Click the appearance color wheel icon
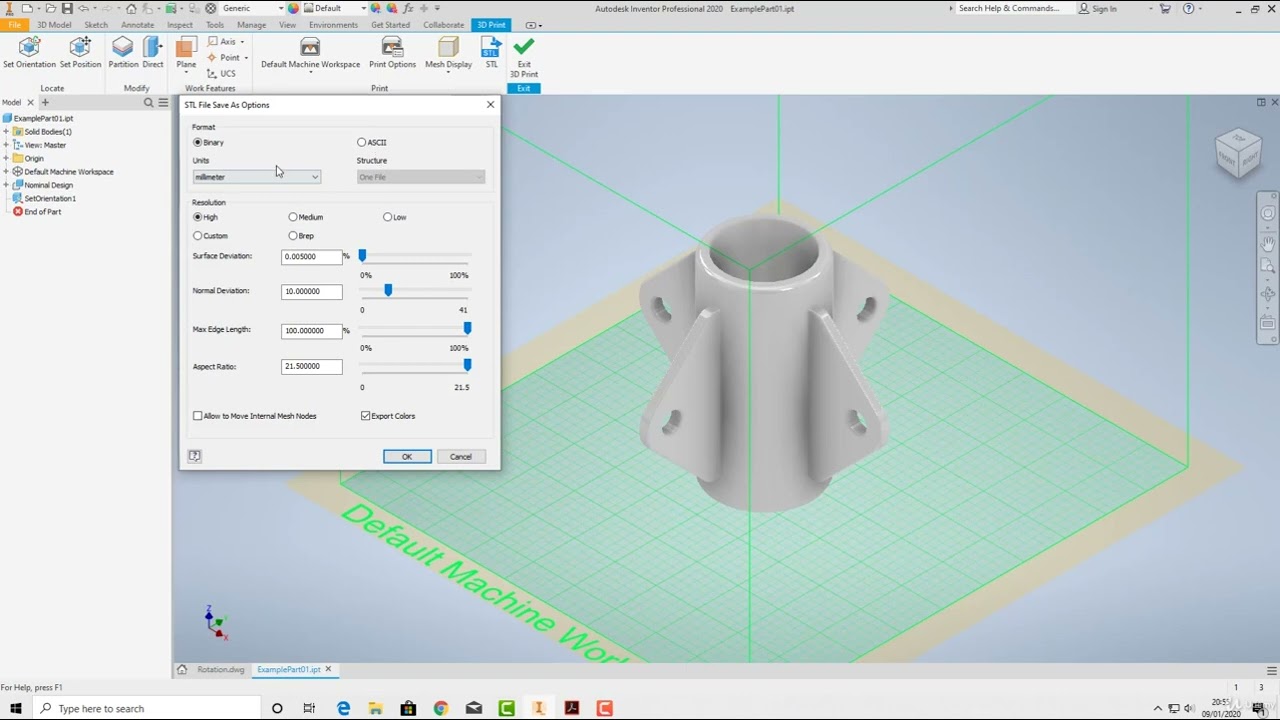 [x=294, y=8]
